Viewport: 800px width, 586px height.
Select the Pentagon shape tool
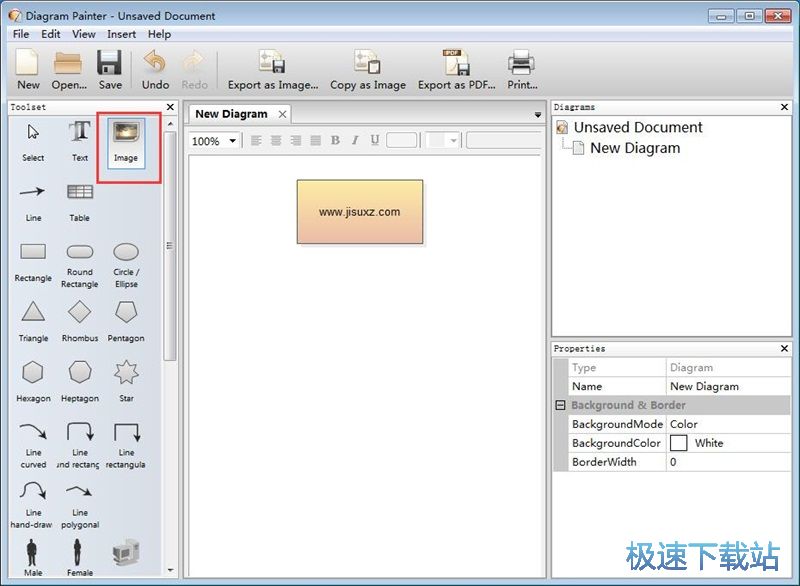click(126, 320)
